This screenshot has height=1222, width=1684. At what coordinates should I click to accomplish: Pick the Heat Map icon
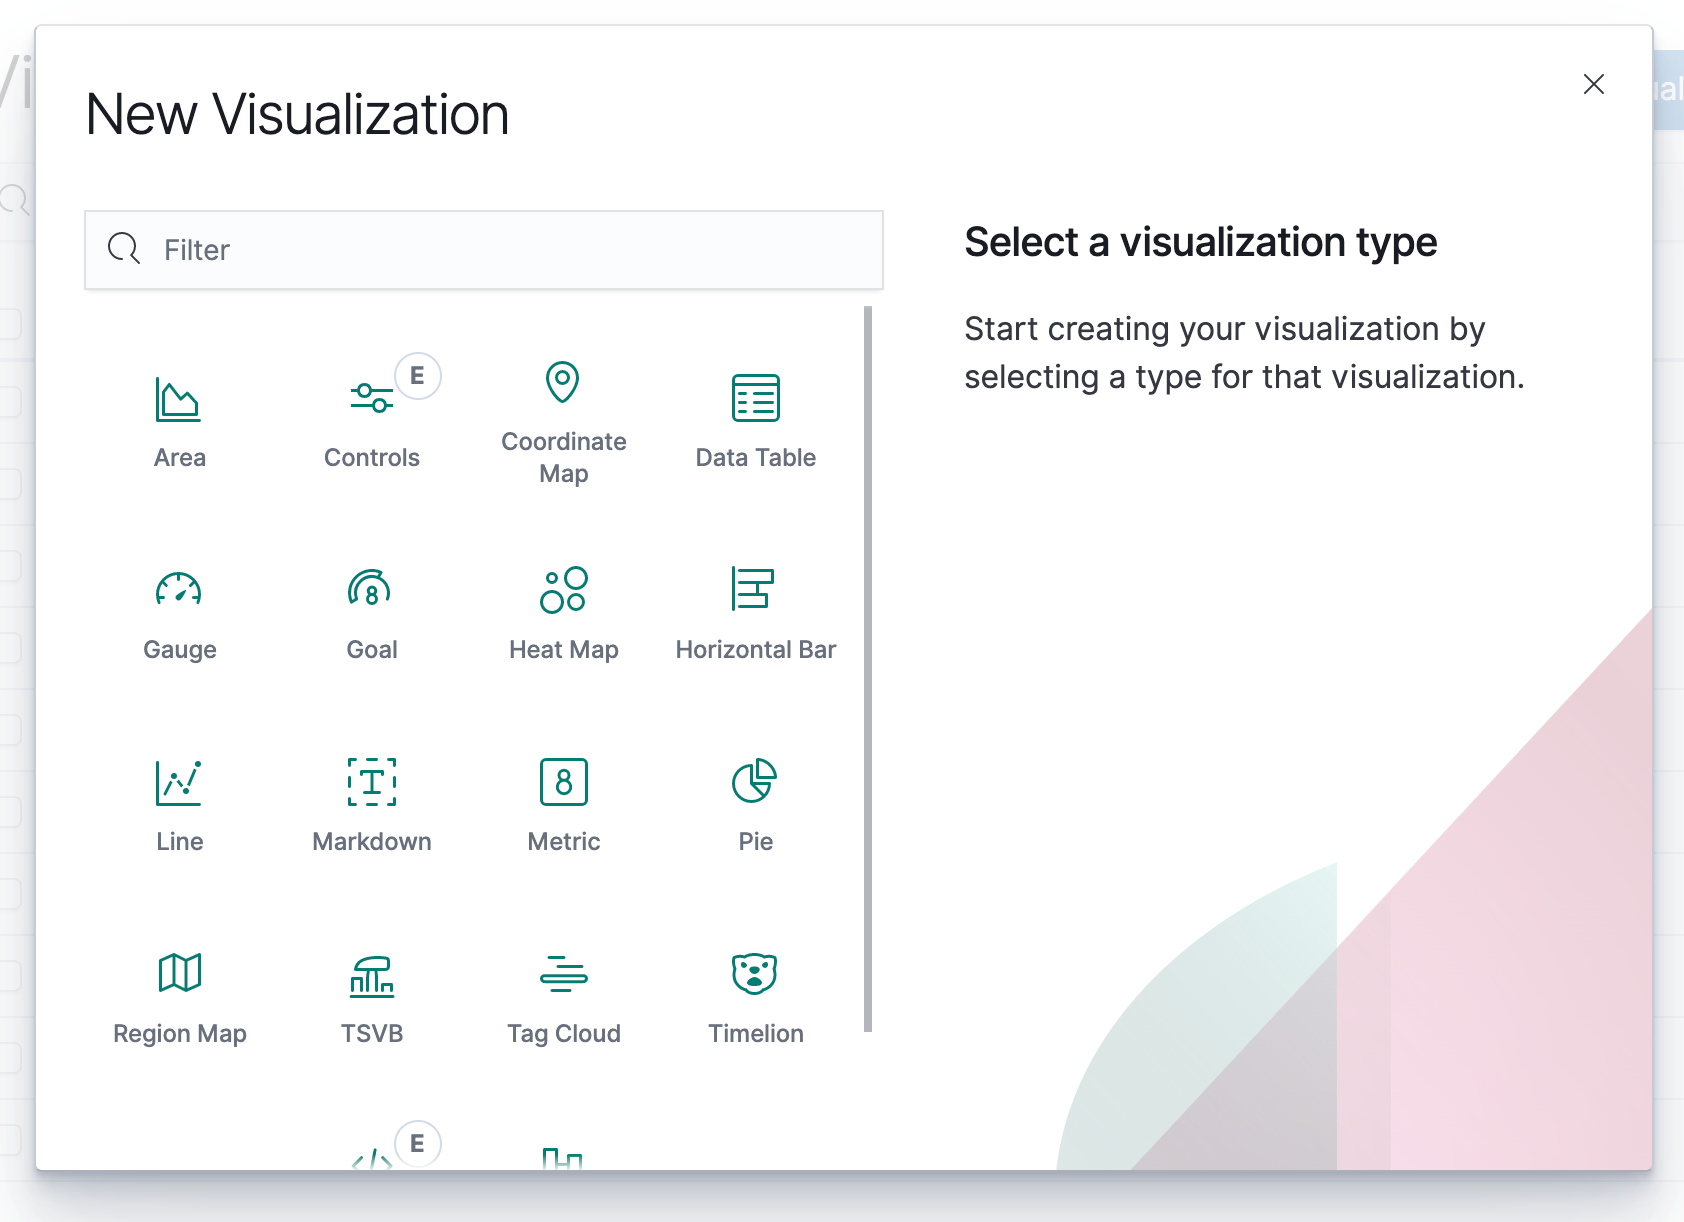pyautogui.click(x=563, y=589)
